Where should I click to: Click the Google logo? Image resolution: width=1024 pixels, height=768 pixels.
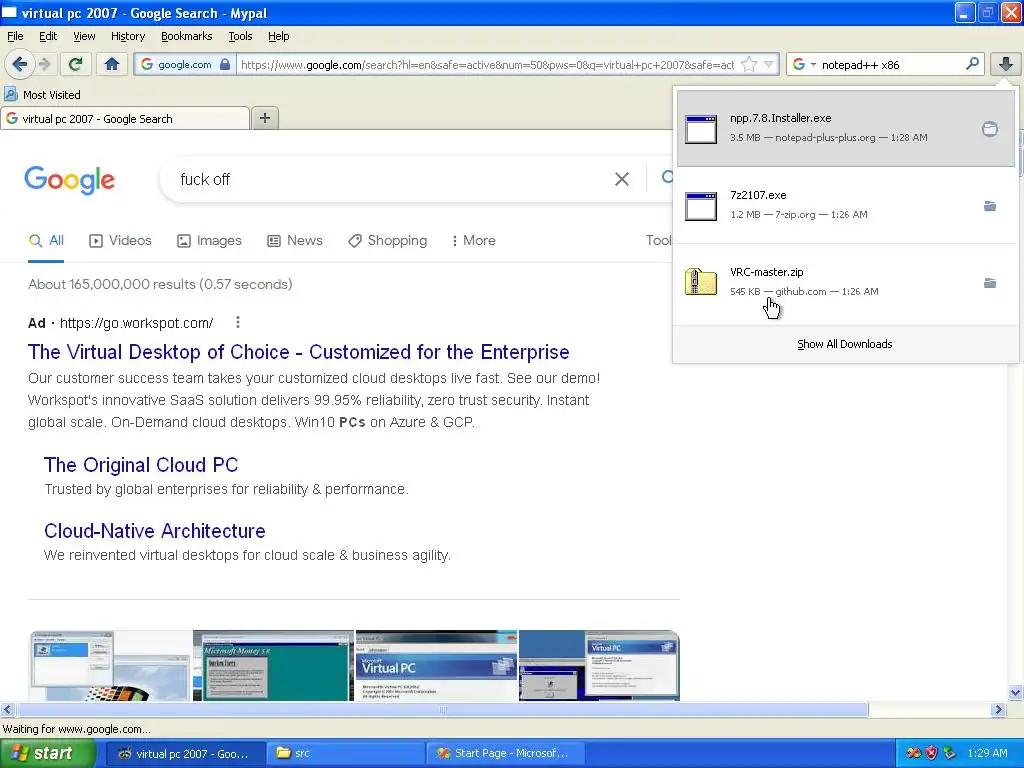[70, 180]
